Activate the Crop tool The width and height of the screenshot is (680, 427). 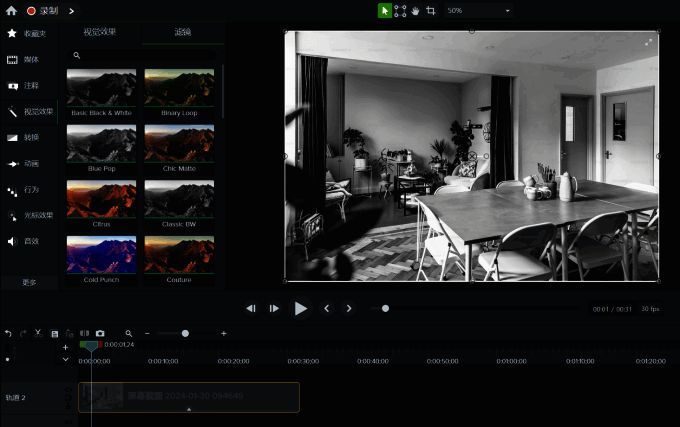point(431,11)
